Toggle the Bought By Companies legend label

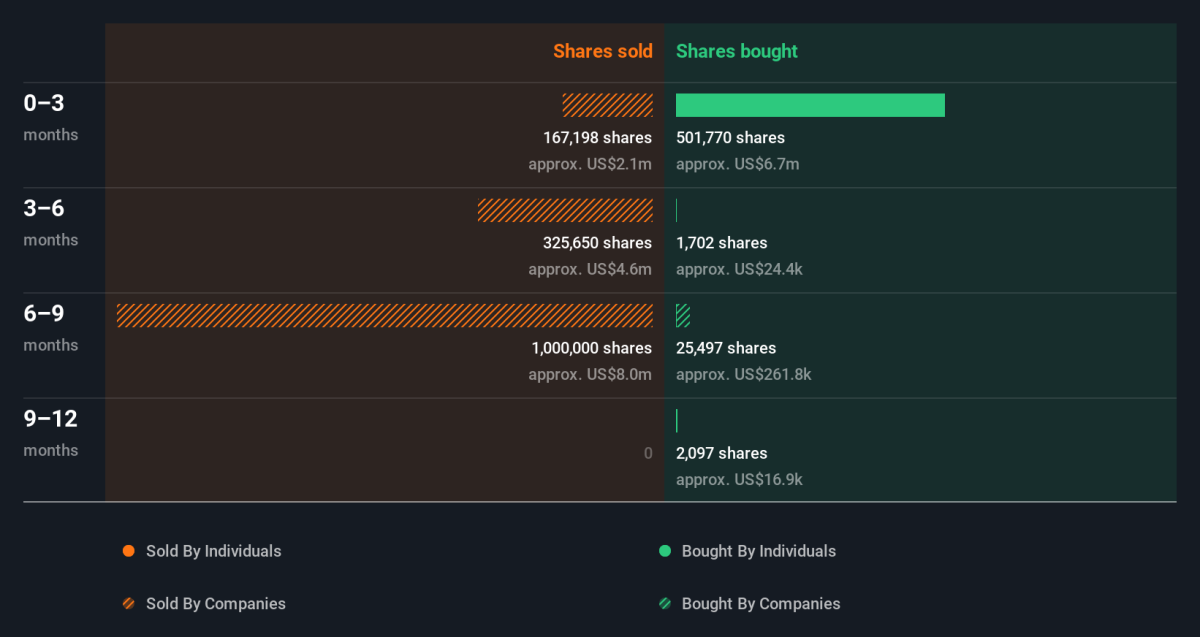coord(760,604)
